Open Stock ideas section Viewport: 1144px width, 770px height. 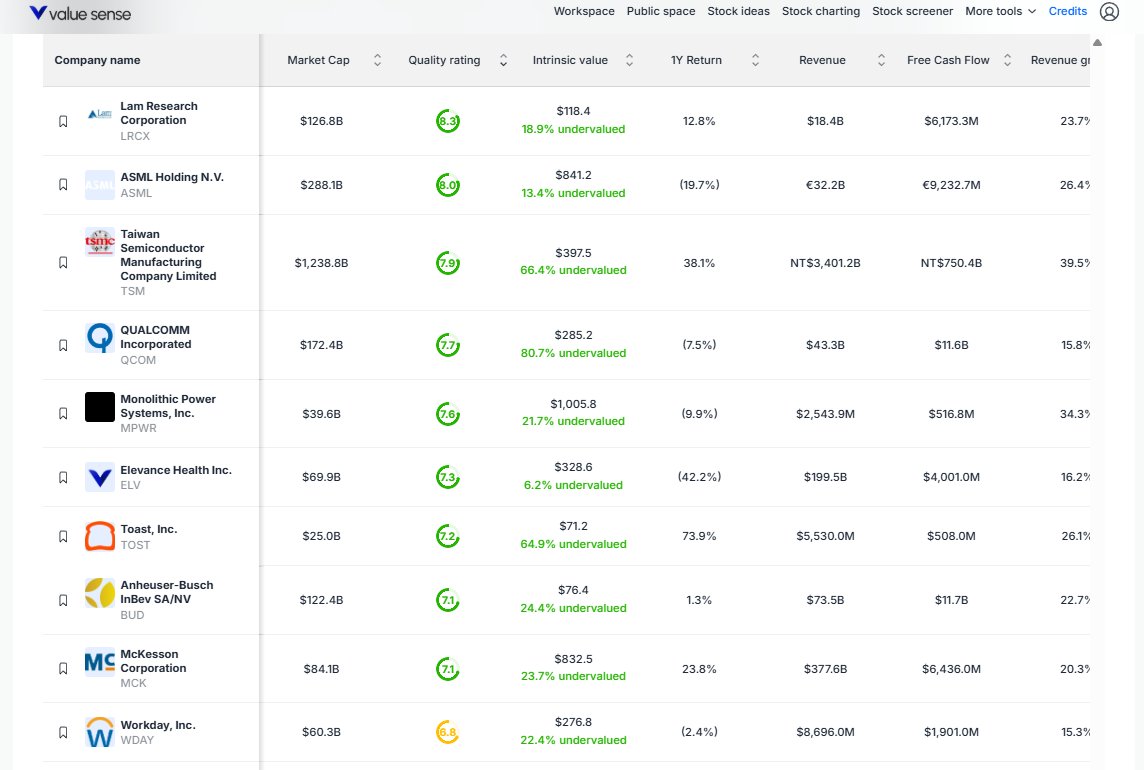tap(738, 11)
